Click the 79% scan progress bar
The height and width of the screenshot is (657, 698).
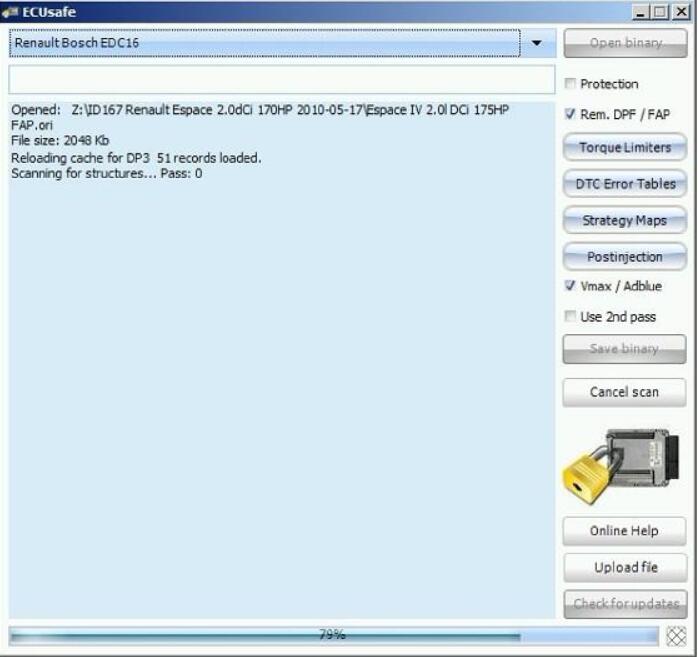[333, 636]
